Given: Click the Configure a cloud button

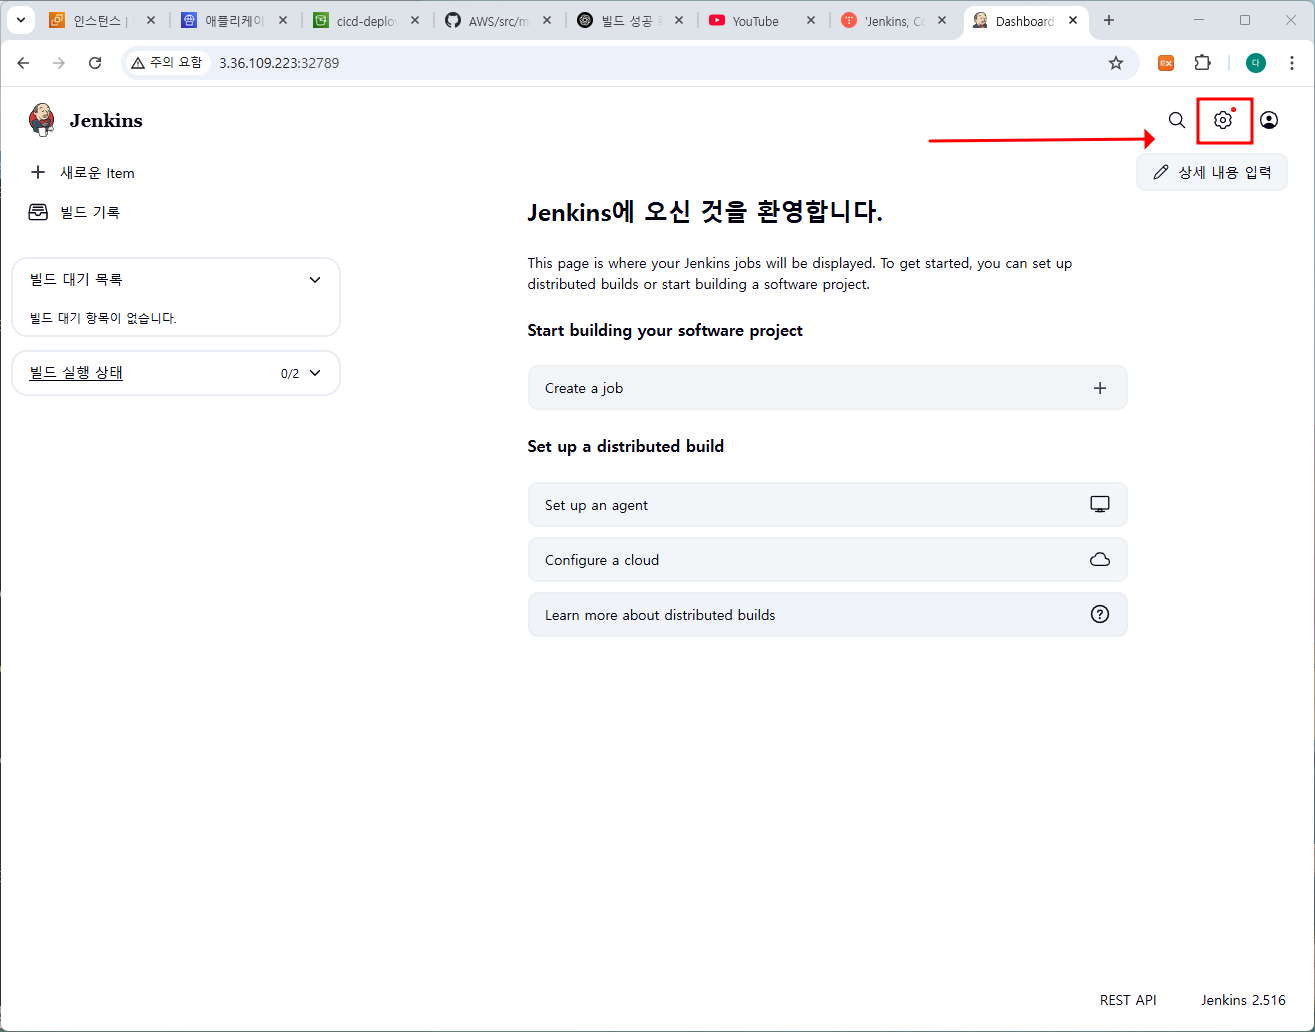Looking at the screenshot, I should [827, 560].
